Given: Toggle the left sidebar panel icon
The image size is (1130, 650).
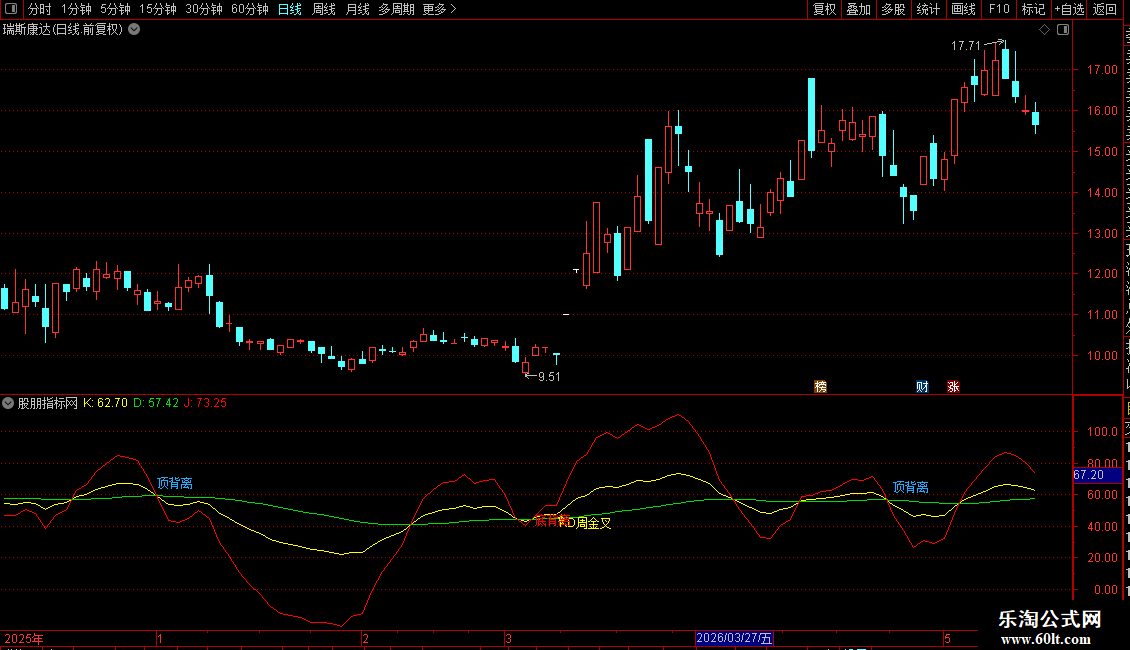Looking at the screenshot, I should click(12, 9).
